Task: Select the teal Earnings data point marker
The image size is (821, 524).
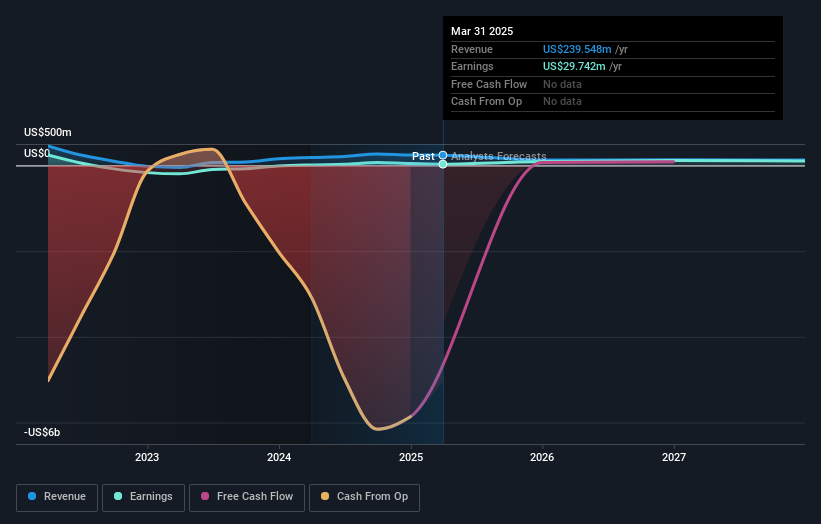Action: 443,164
